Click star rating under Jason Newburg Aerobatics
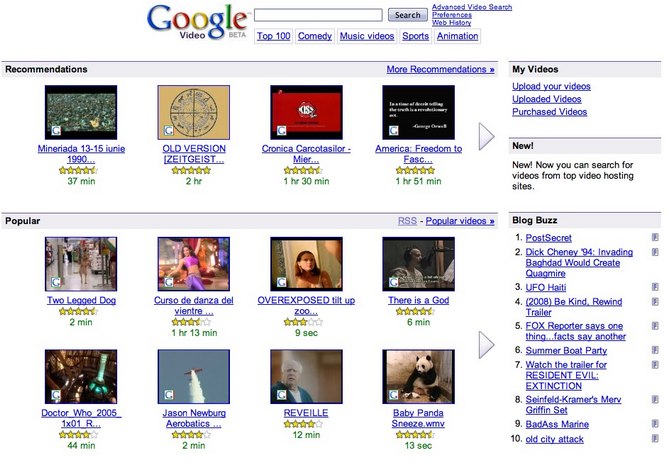Screen dimensions: 667x463 [191, 435]
